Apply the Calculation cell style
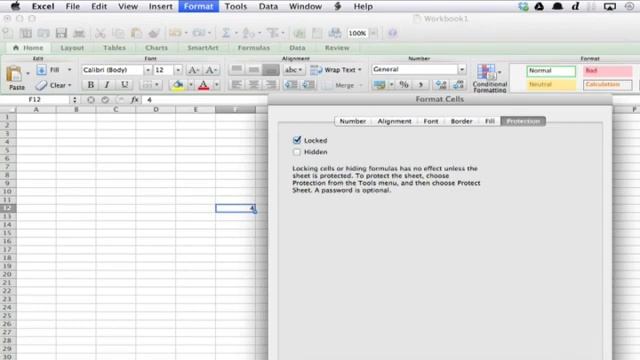Screen dimensions: 640x360 tap(608, 85)
